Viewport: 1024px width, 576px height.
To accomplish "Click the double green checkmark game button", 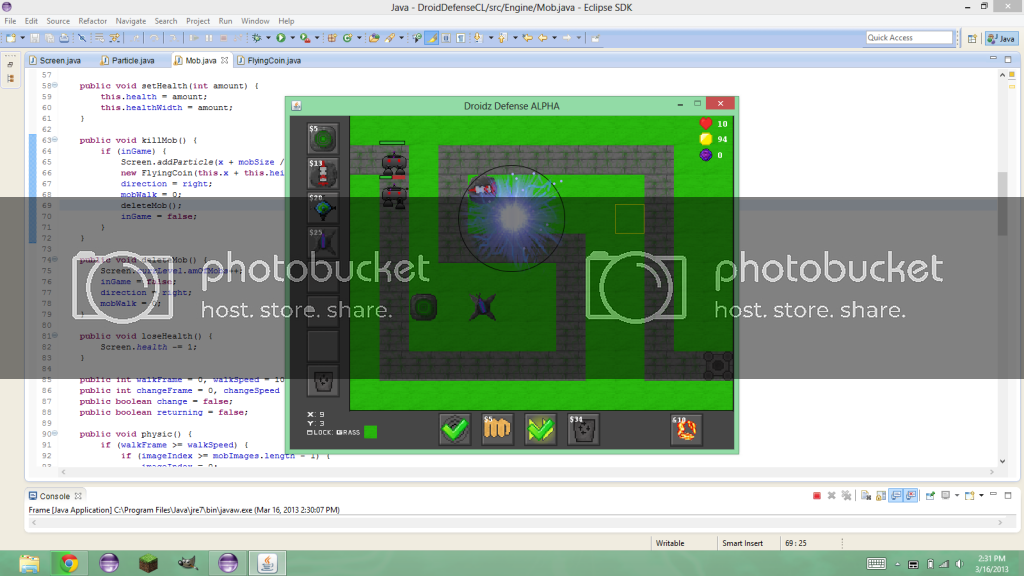I will pyautogui.click(x=540, y=429).
